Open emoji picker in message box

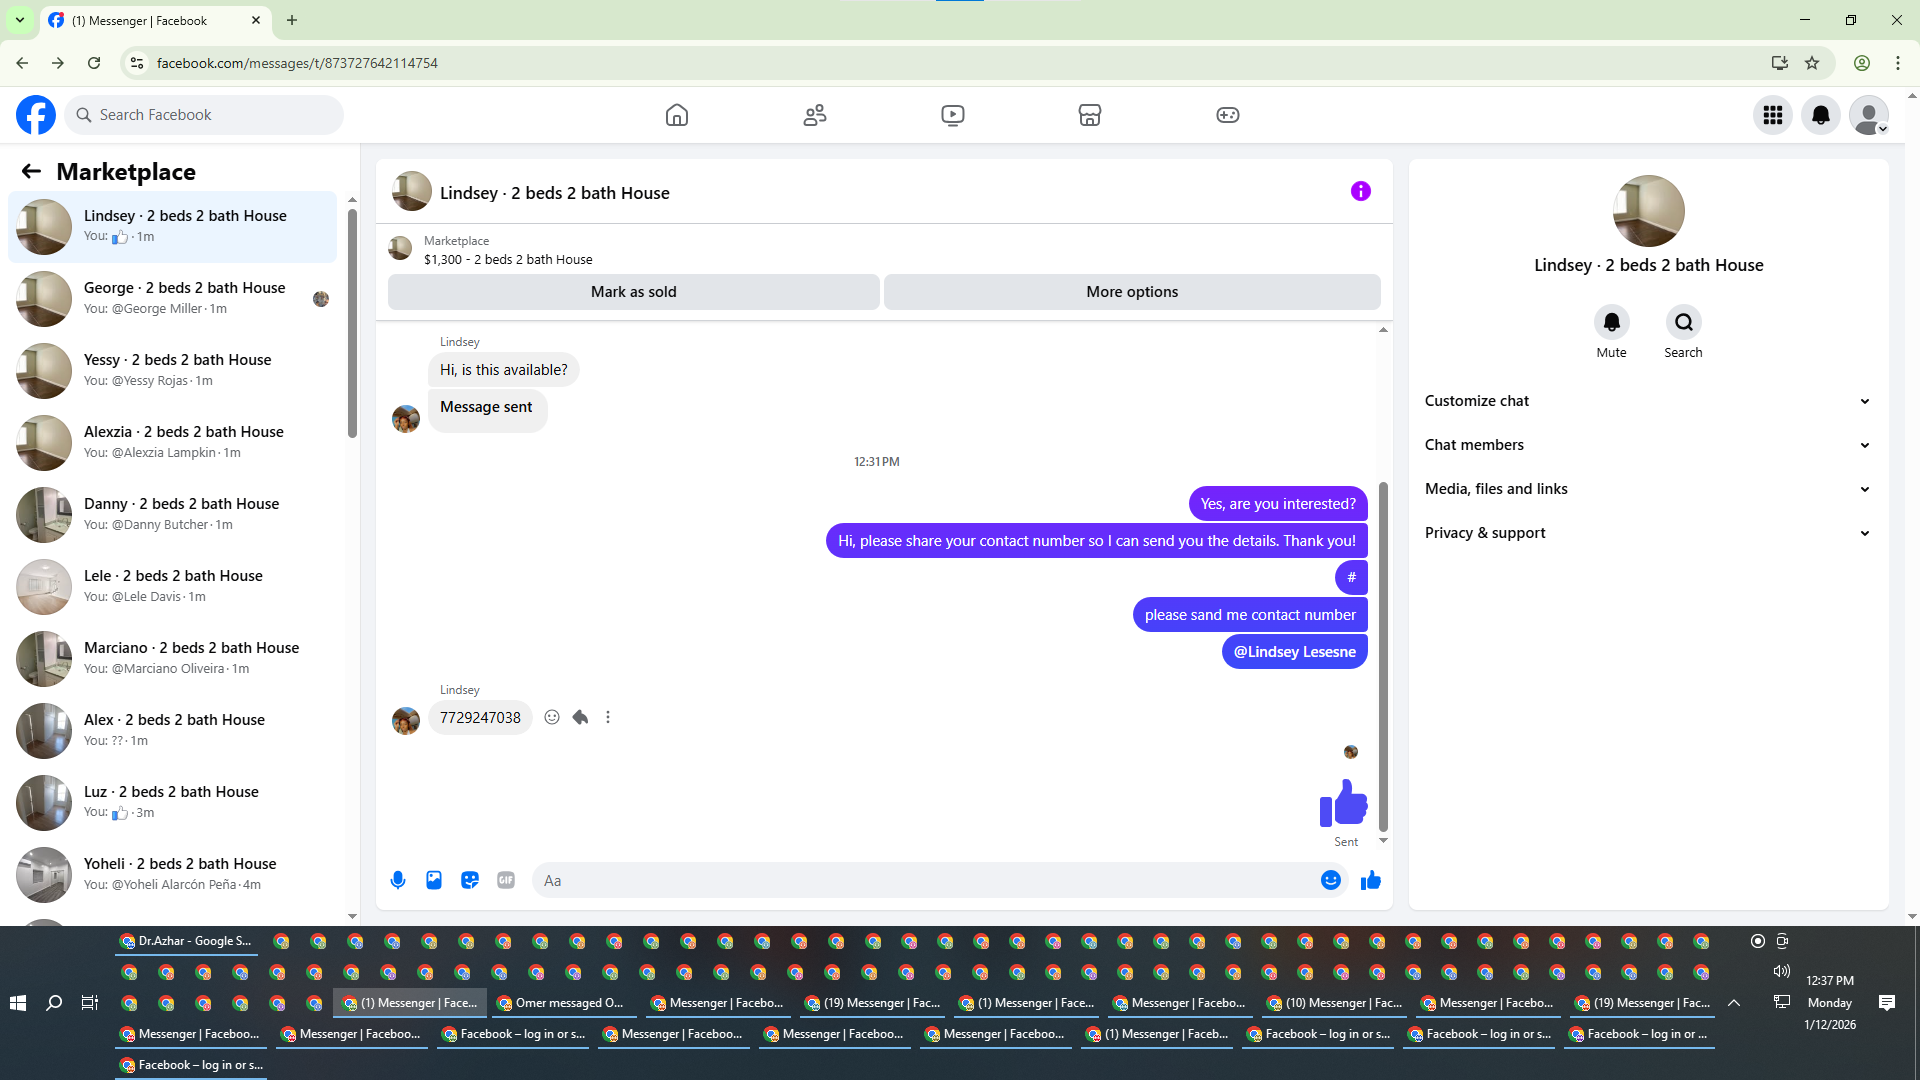(x=1330, y=880)
